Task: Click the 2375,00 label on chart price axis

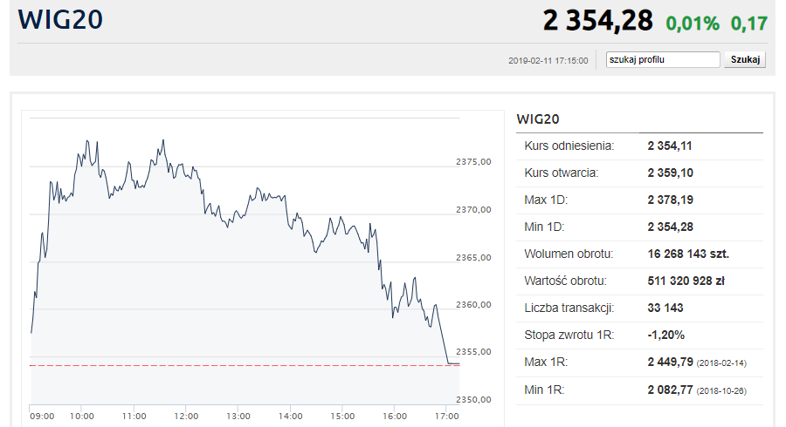Action: click(x=473, y=163)
